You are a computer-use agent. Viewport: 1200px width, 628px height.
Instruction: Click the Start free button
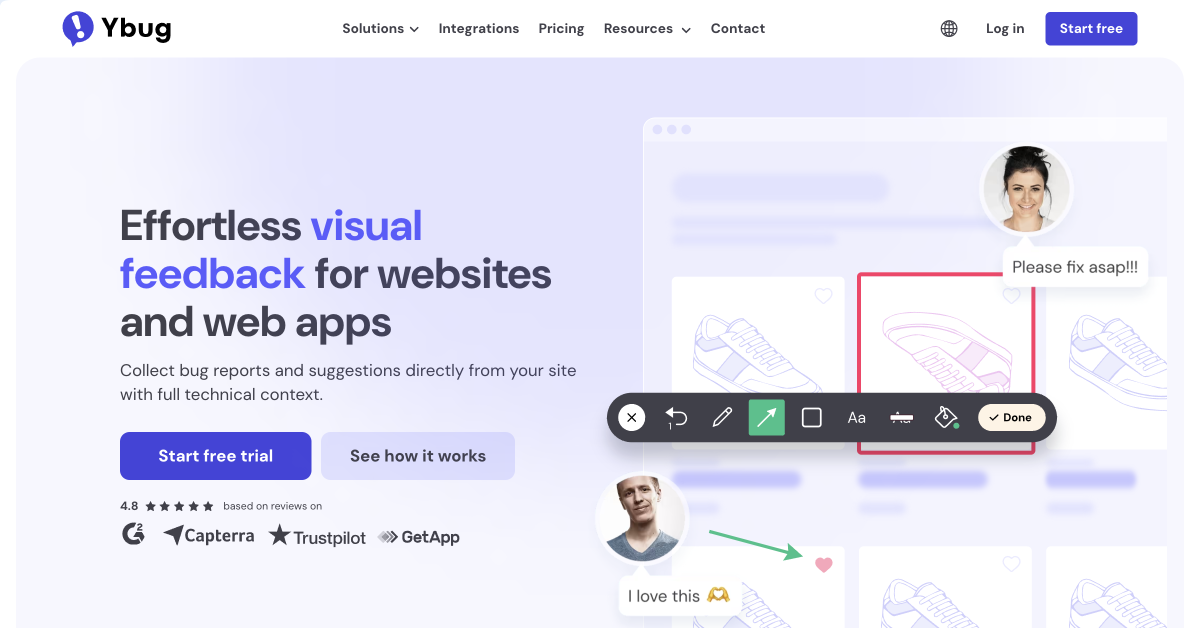coord(1091,29)
